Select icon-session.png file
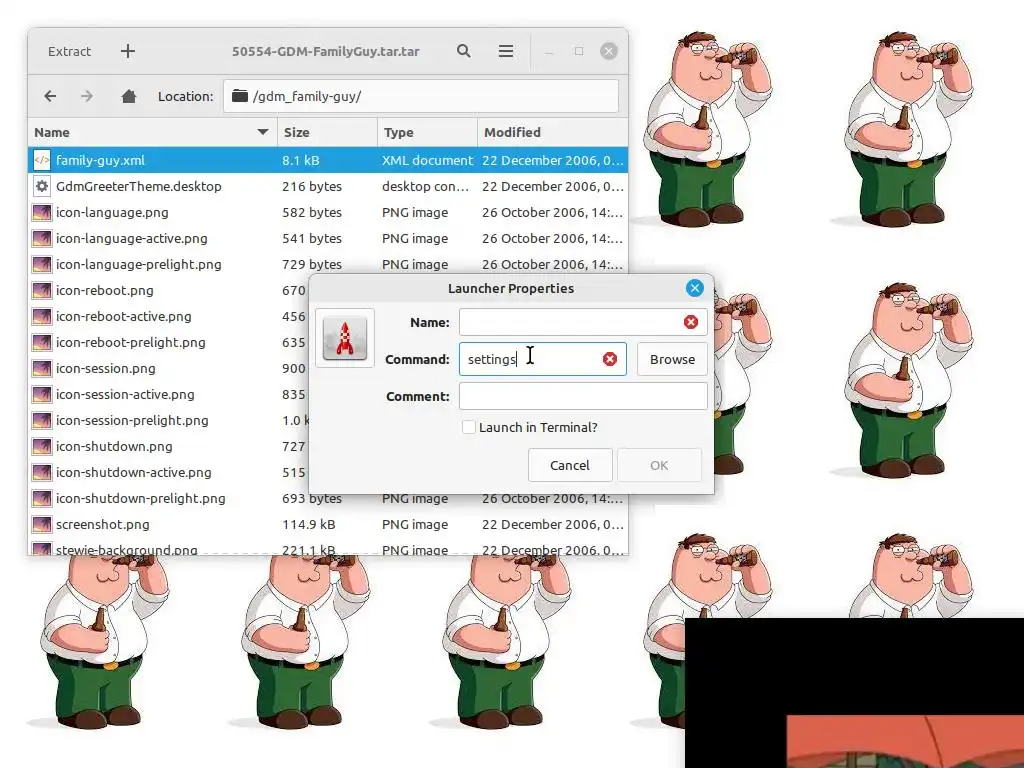This screenshot has height=768, width=1024. click(x=168, y=368)
